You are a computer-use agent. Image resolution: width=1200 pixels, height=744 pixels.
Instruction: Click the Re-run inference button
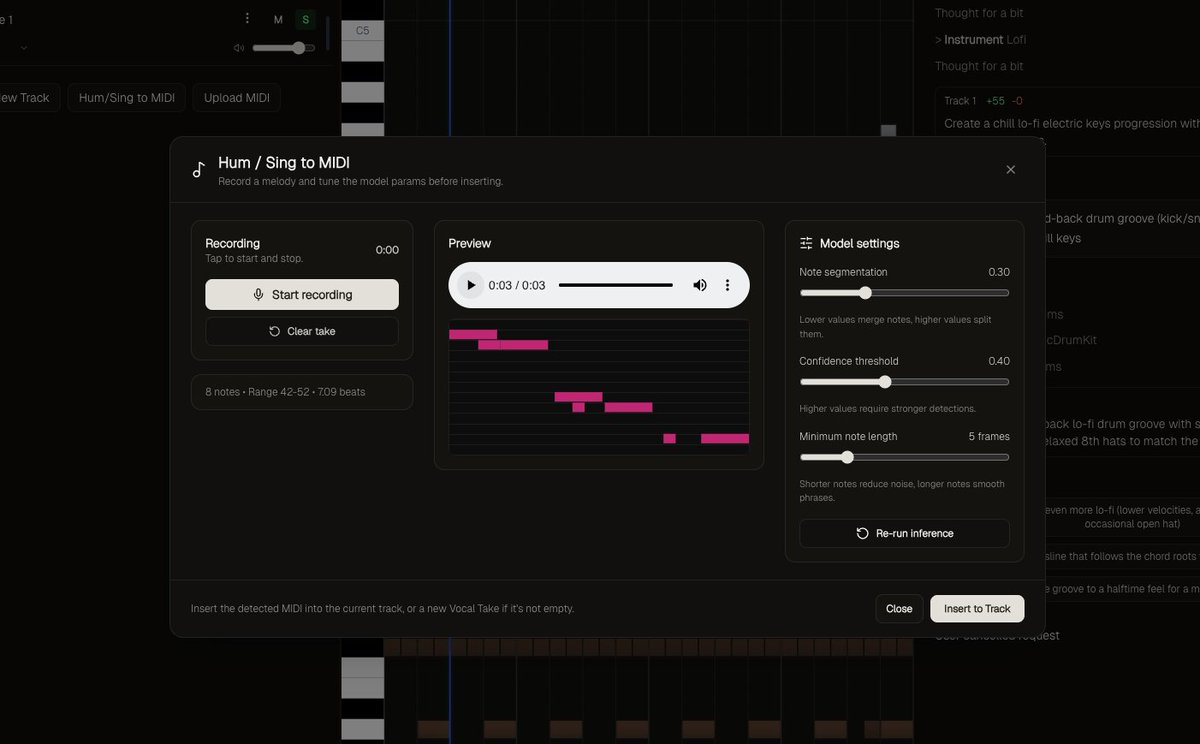point(904,533)
